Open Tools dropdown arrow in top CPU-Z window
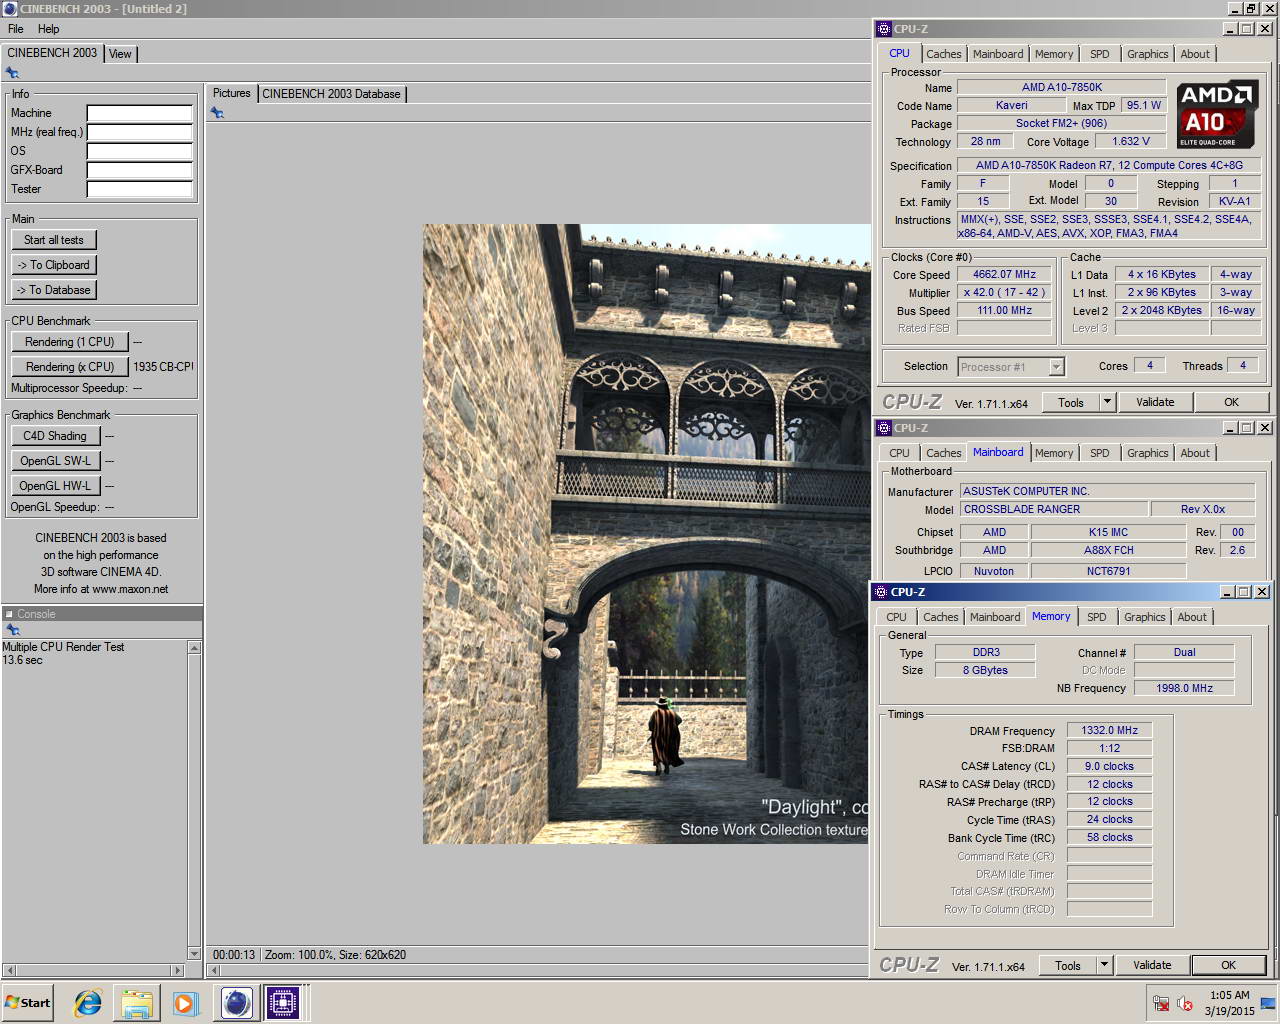Viewport: 1280px width, 1024px height. (1107, 402)
